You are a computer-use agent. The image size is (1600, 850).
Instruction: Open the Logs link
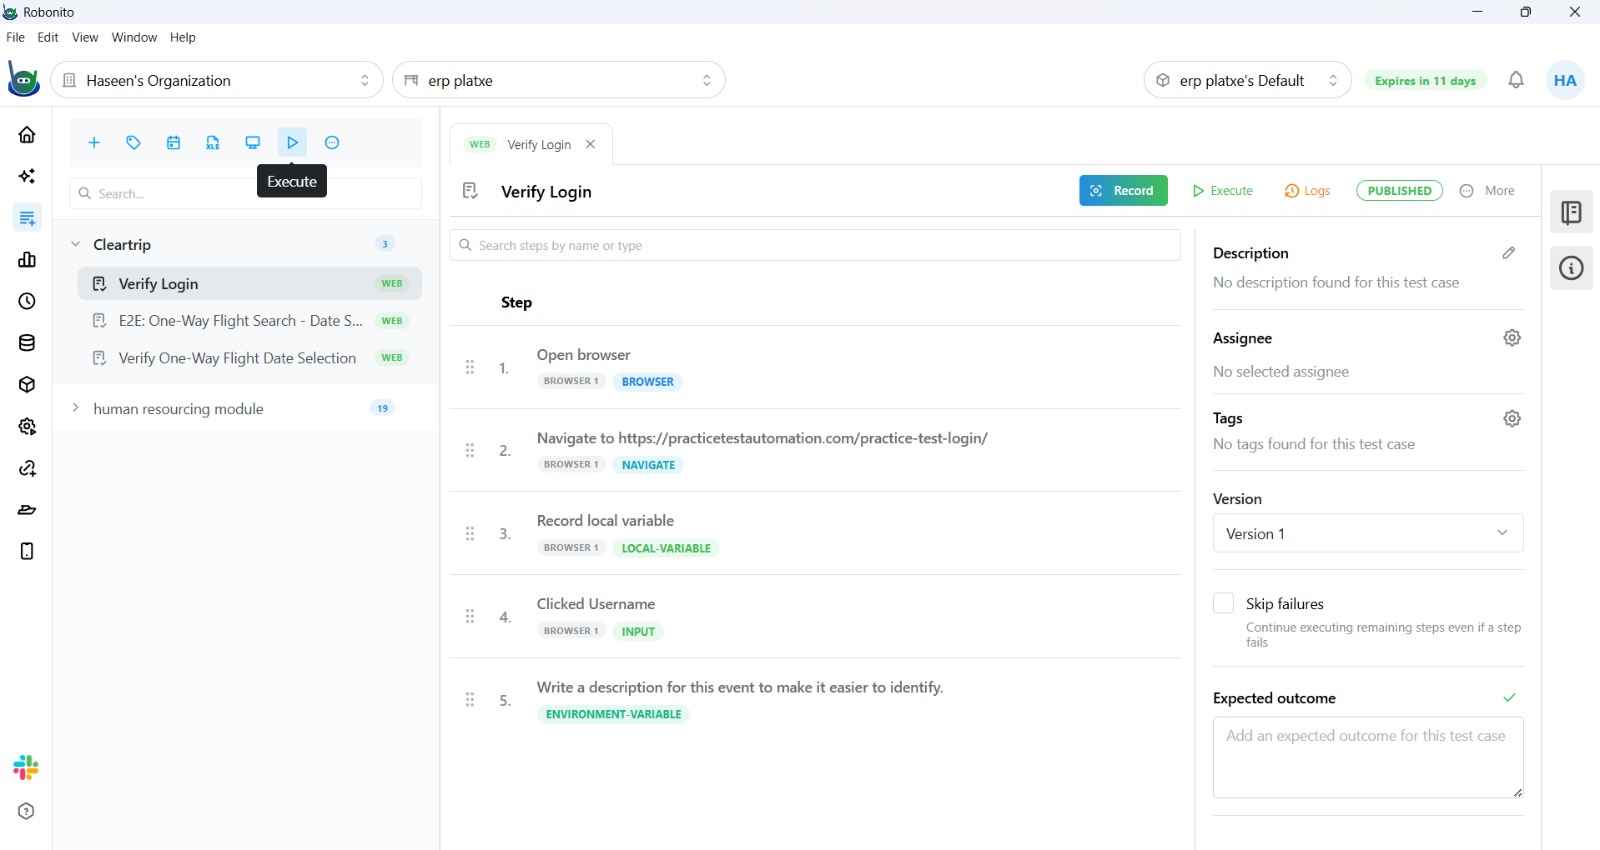tap(1307, 191)
